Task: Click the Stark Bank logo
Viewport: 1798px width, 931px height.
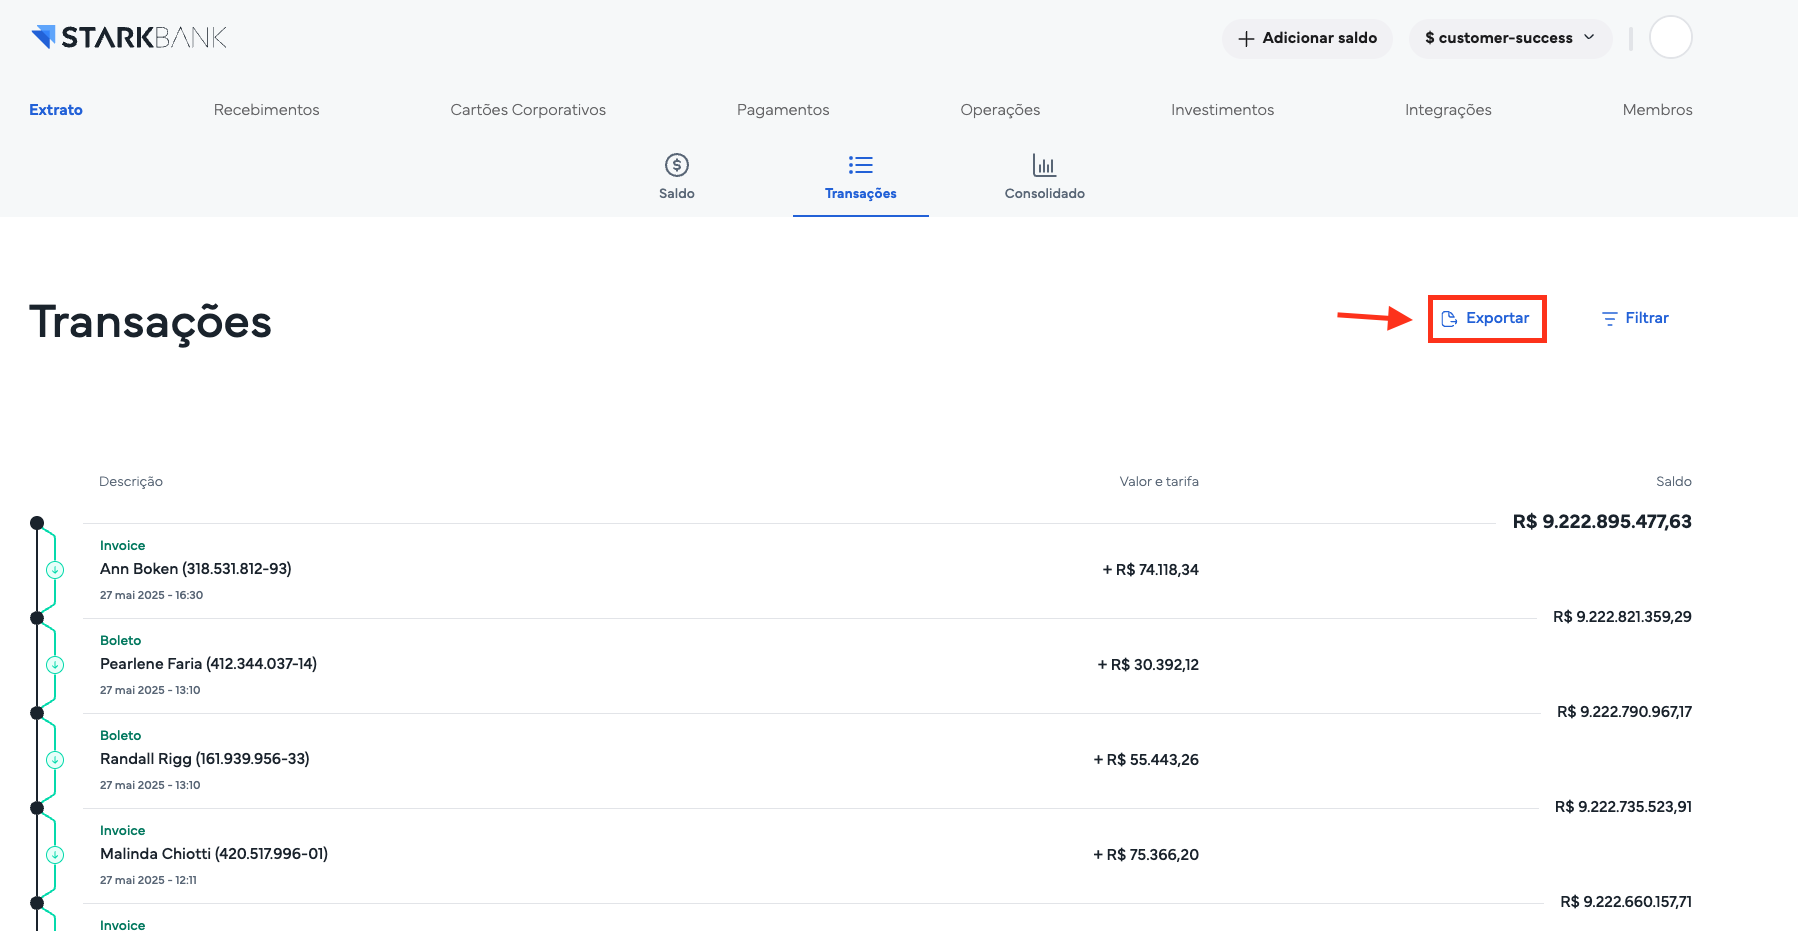Action: [129, 38]
